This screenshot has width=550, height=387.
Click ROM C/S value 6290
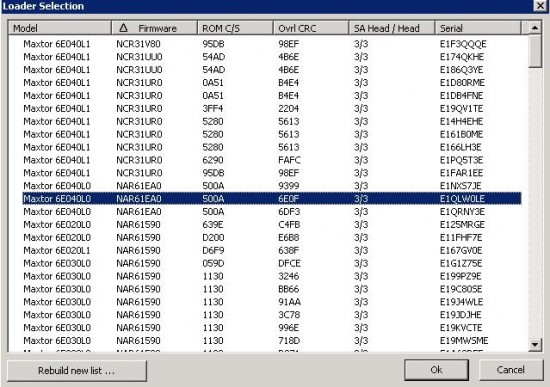pyautogui.click(x=213, y=160)
